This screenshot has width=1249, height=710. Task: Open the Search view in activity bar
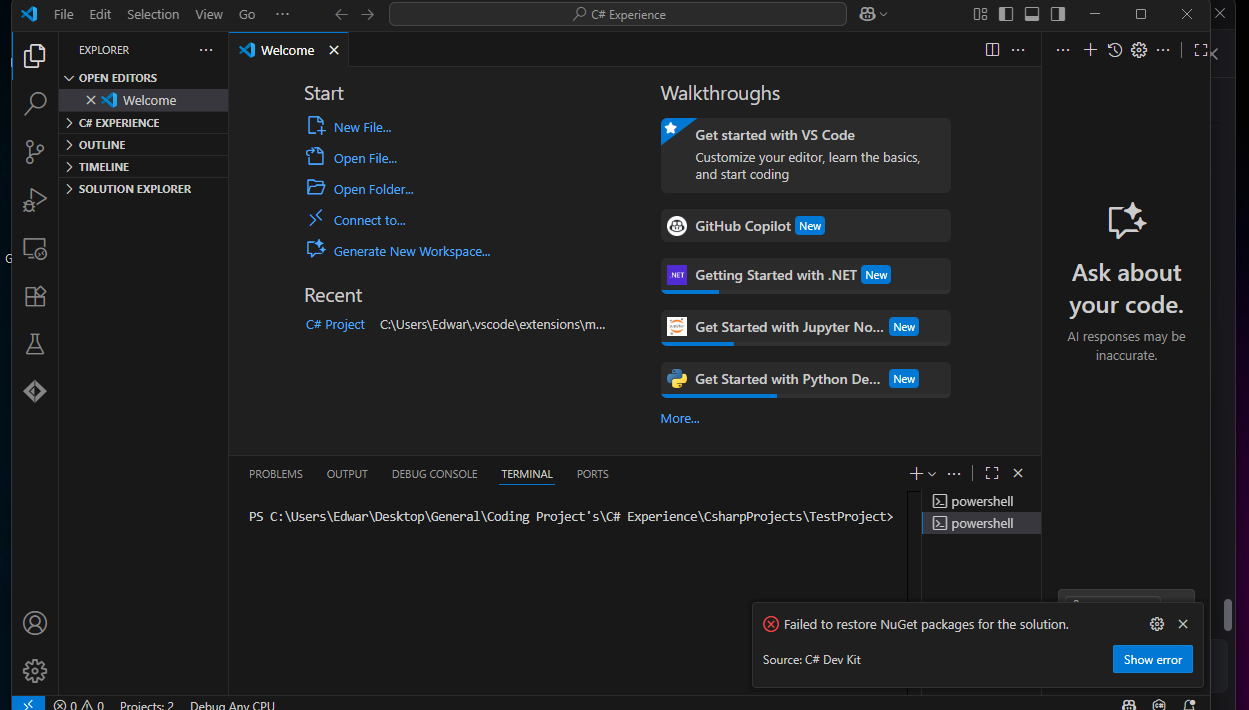point(35,103)
